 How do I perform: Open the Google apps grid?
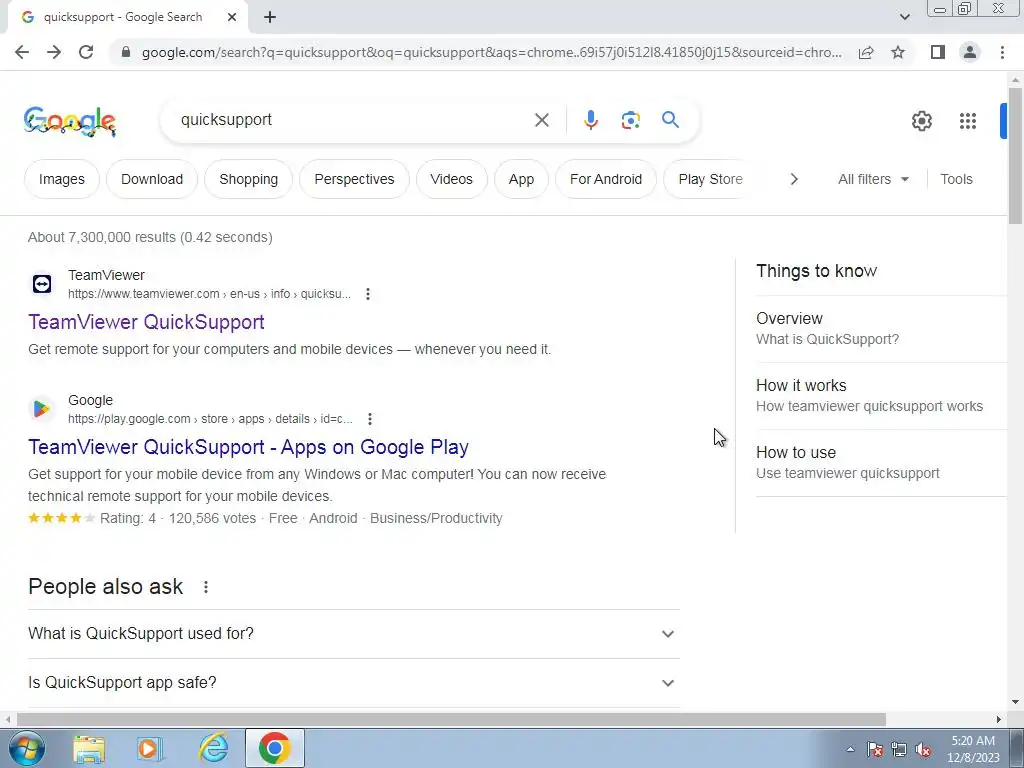point(968,121)
